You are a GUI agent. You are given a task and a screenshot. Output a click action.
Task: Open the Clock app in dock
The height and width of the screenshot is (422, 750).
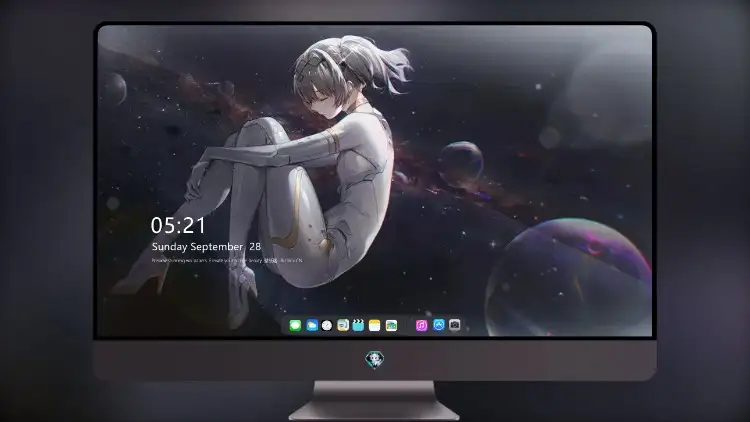[x=327, y=325]
